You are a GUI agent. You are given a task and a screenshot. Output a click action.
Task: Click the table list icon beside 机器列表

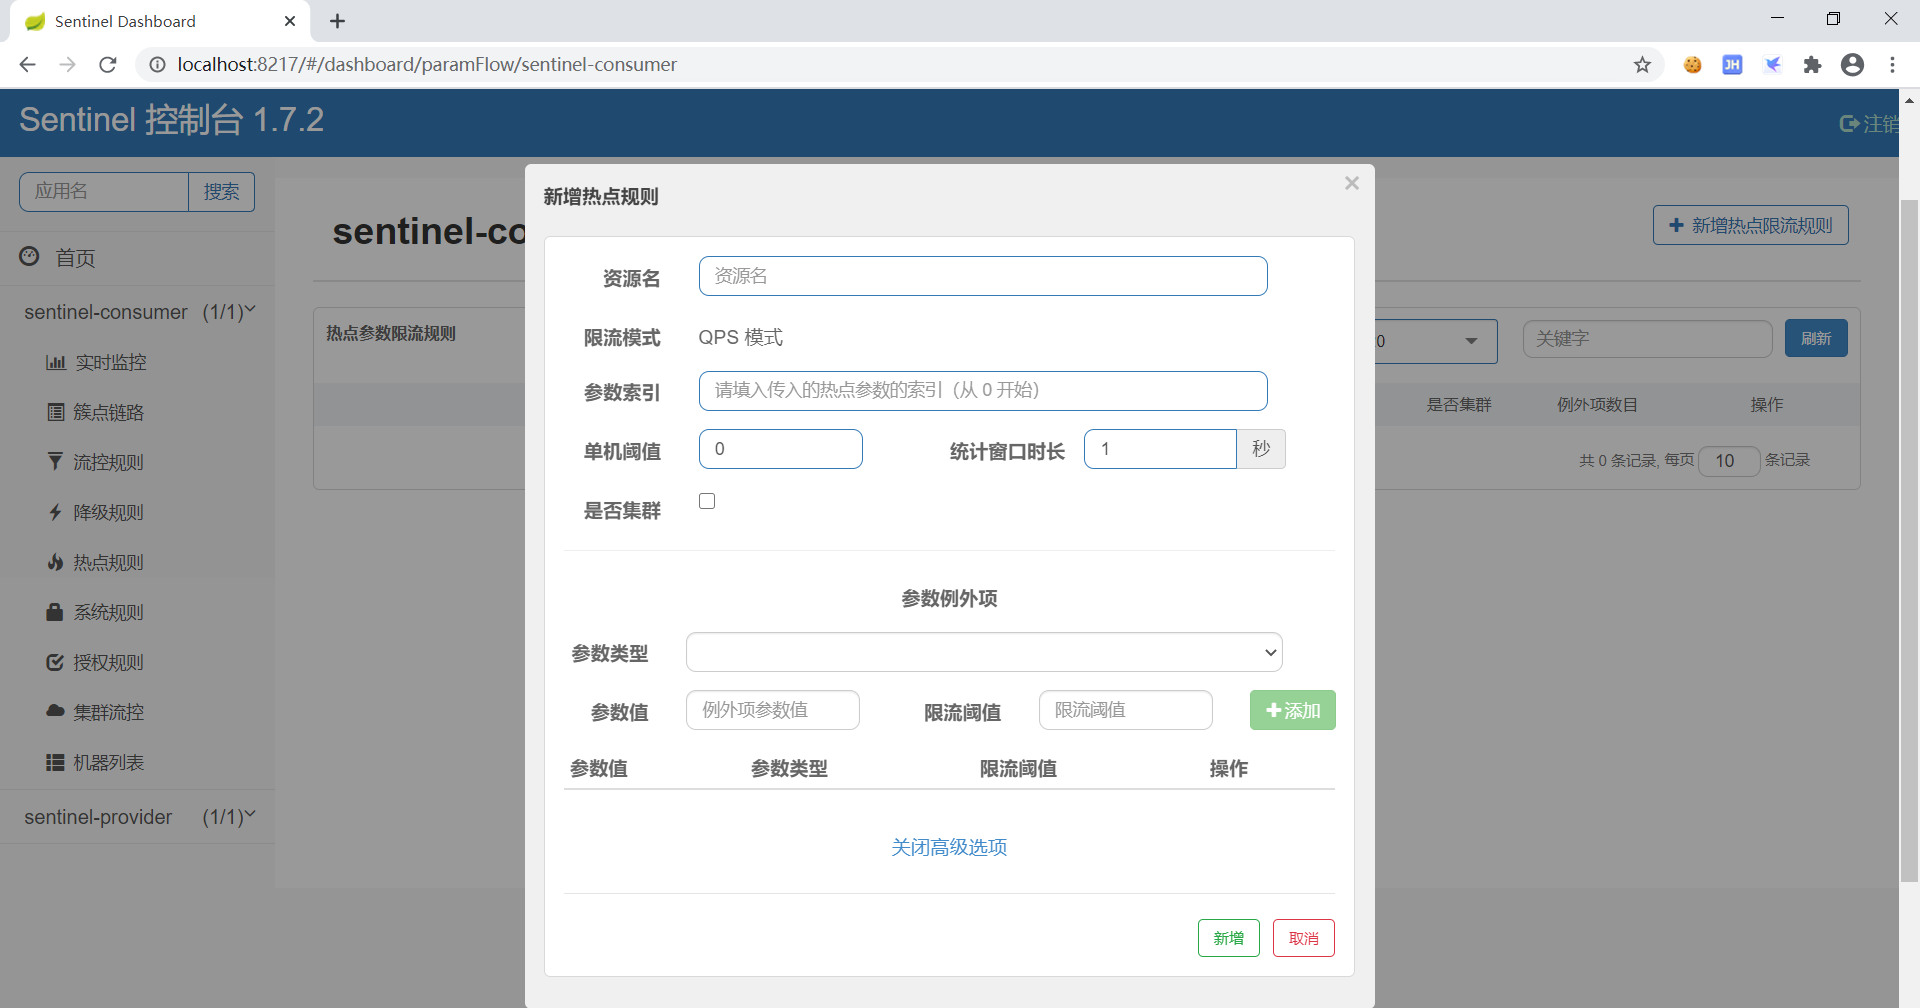click(x=55, y=762)
